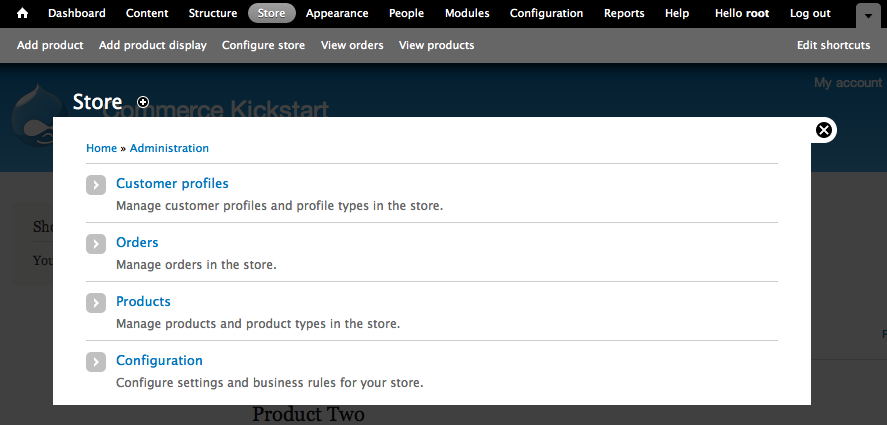Viewport: 887px width, 425px height.
Task: Close the Store overlay with X icon
Action: pyautogui.click(x=824, y=130)
